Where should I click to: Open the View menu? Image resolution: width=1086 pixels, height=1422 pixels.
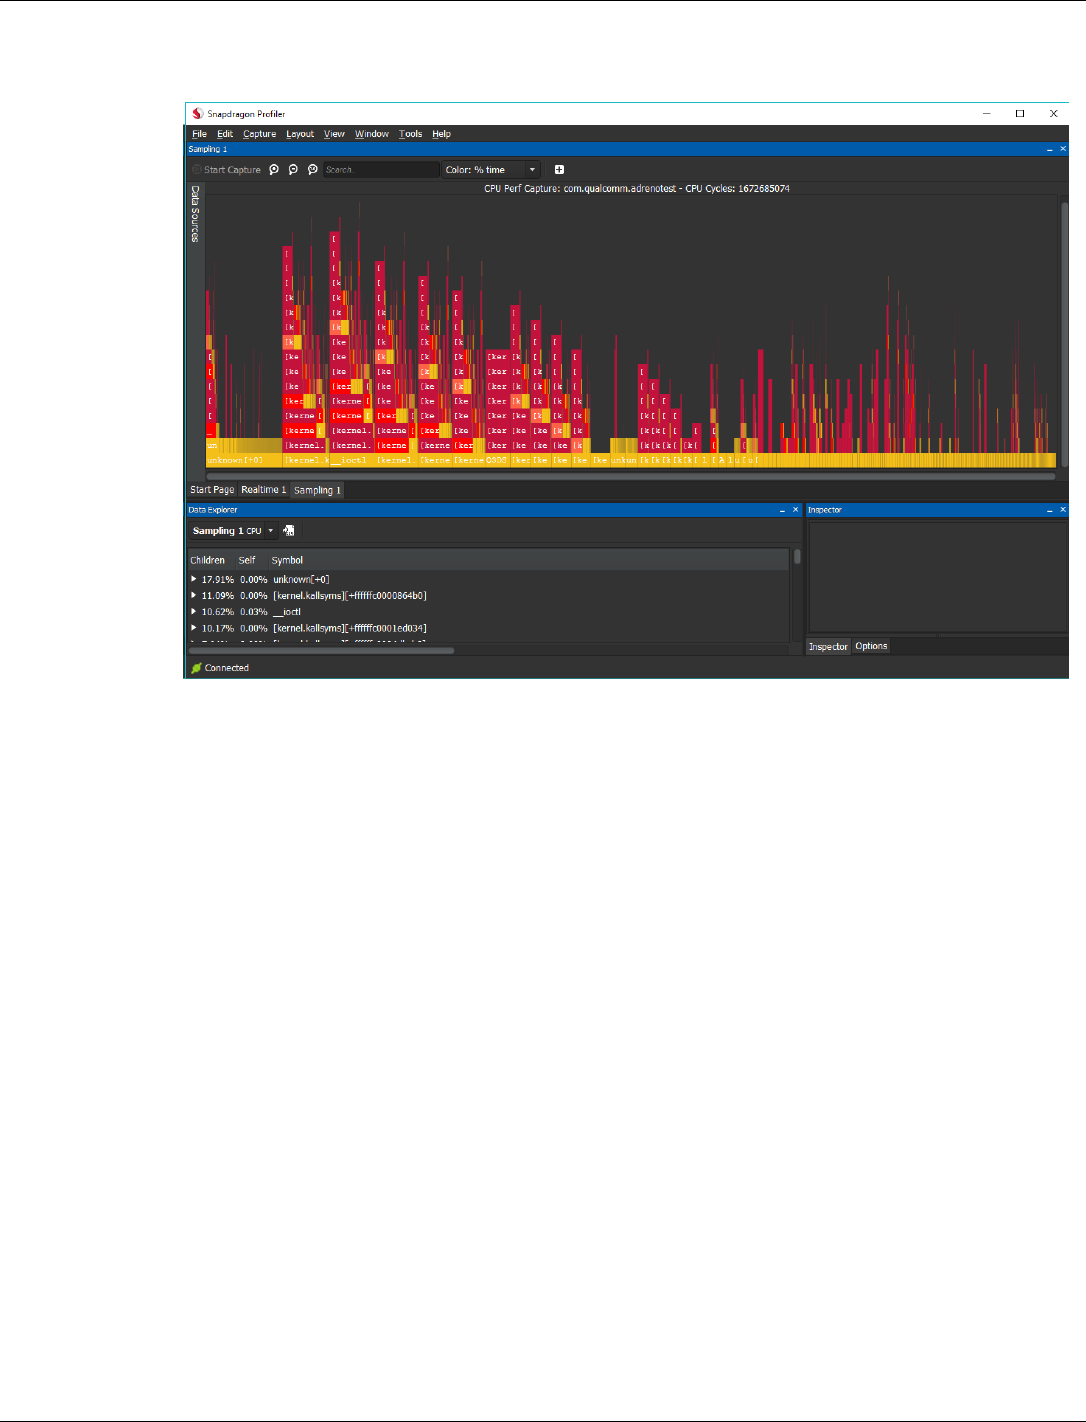(334, 134)
